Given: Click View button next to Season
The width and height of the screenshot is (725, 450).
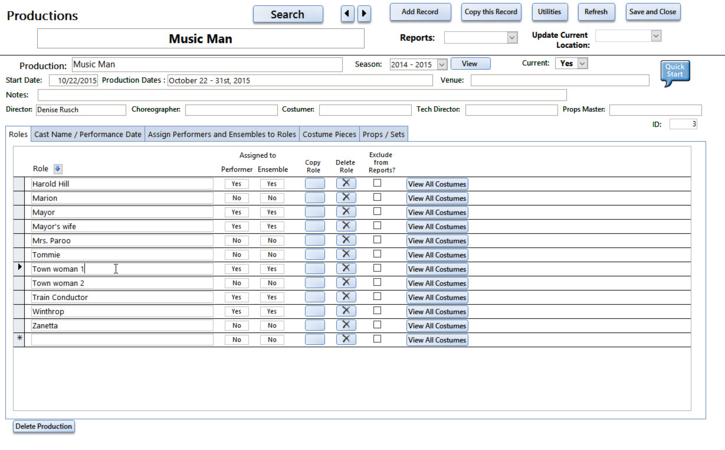Looking at the screenshot, I should 470,64.
